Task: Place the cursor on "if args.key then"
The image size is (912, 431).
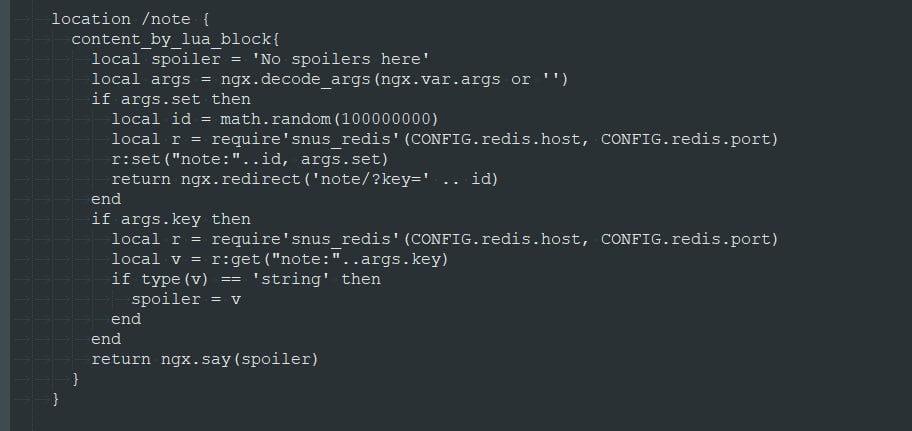Action: (x=171, y=219)
